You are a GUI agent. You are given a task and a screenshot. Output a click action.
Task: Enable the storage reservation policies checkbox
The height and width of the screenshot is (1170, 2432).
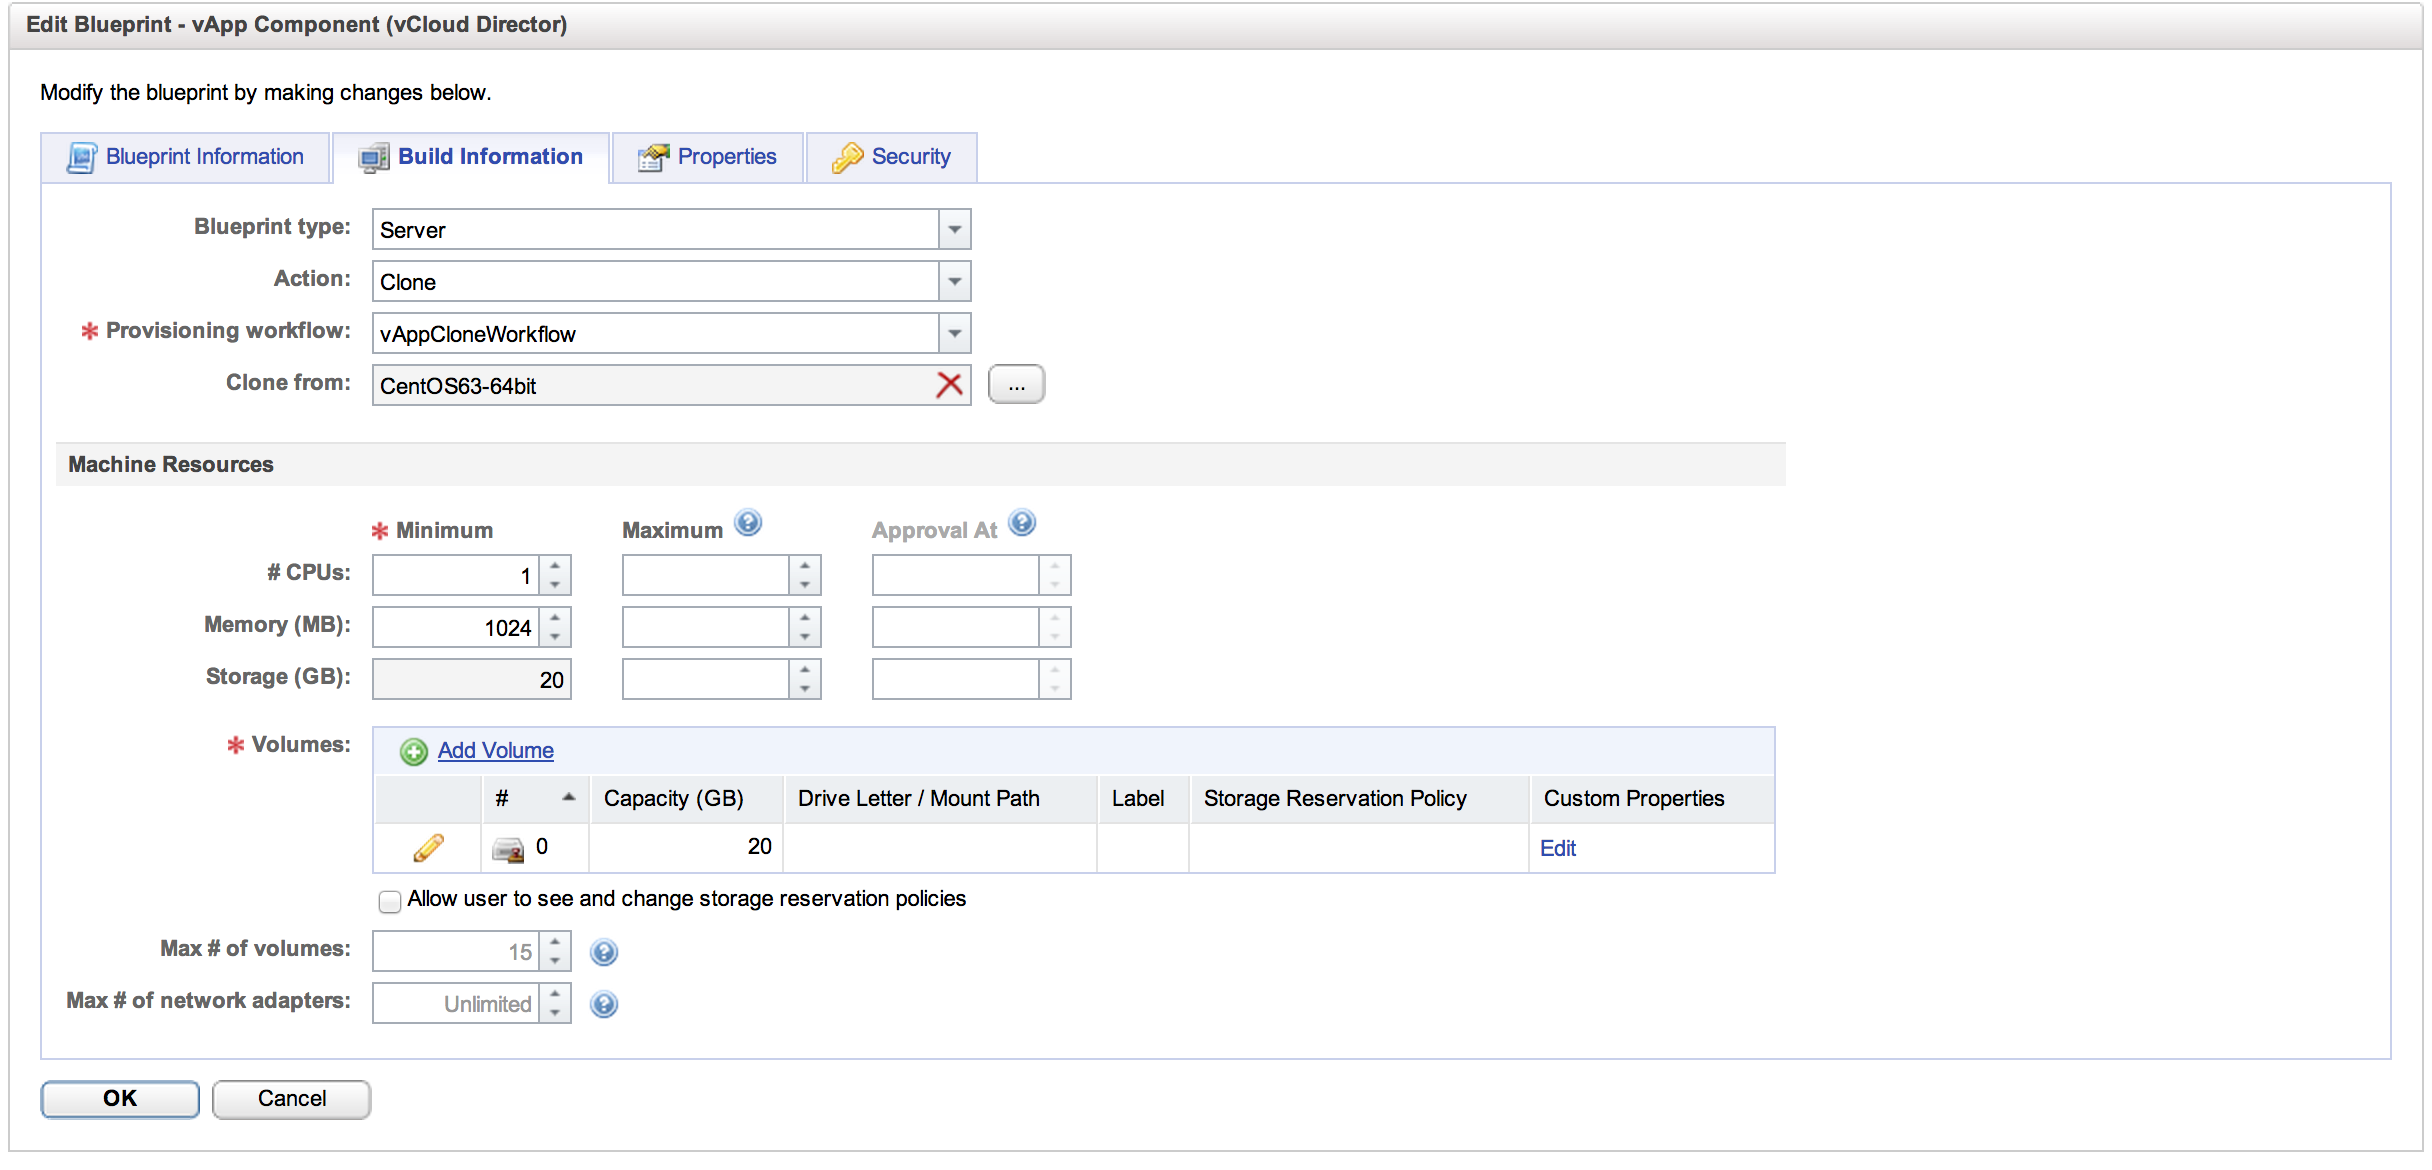click(x=390, y=901)
